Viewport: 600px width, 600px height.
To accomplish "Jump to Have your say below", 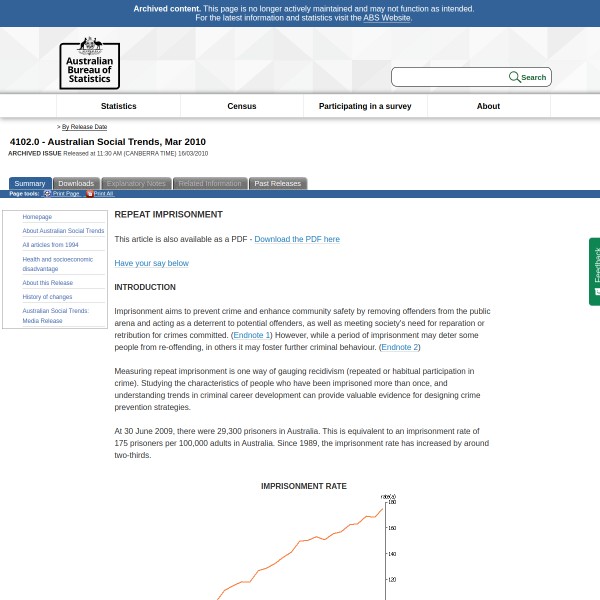I will click(151, 263).
